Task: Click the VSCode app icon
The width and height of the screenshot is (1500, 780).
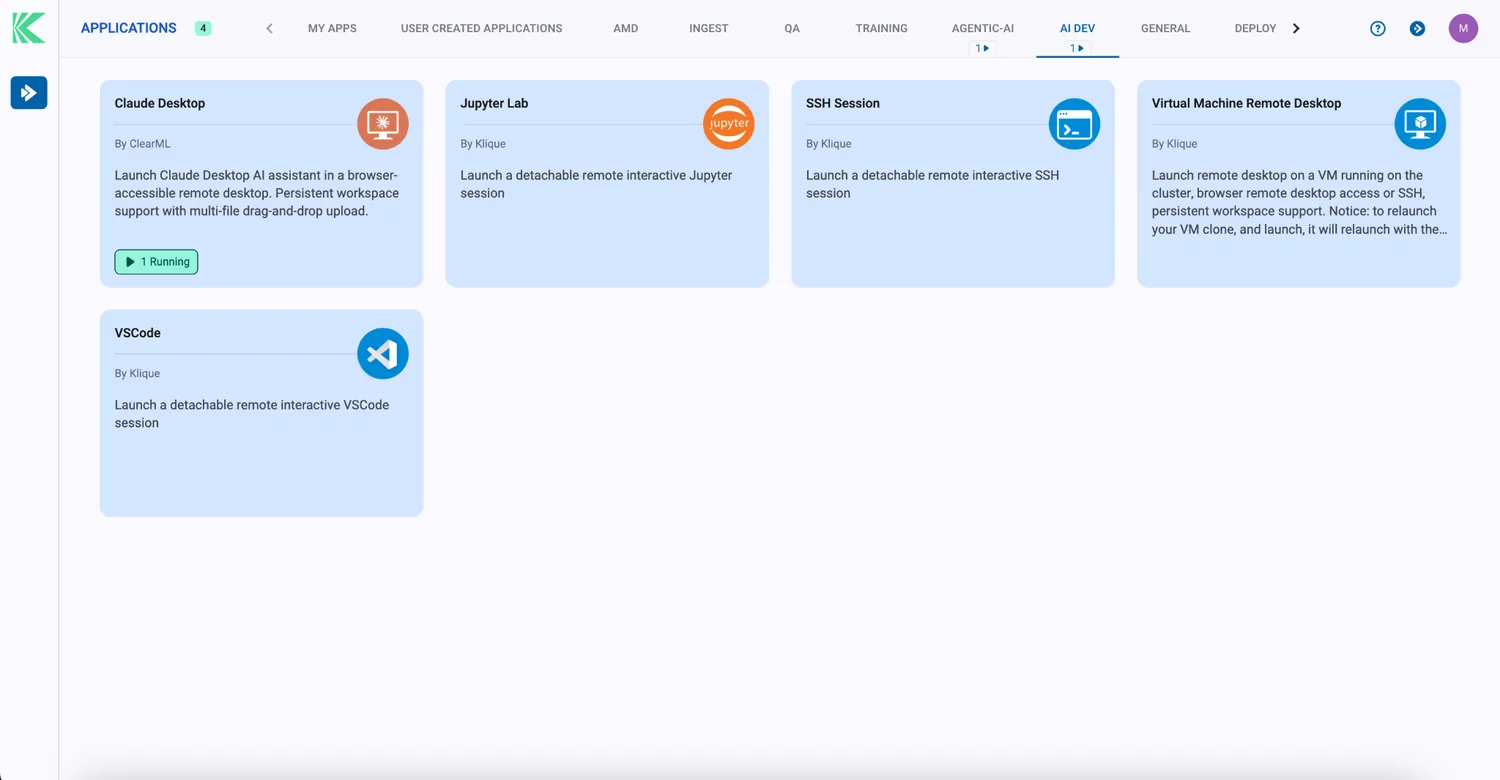Action: coord(383,354)
